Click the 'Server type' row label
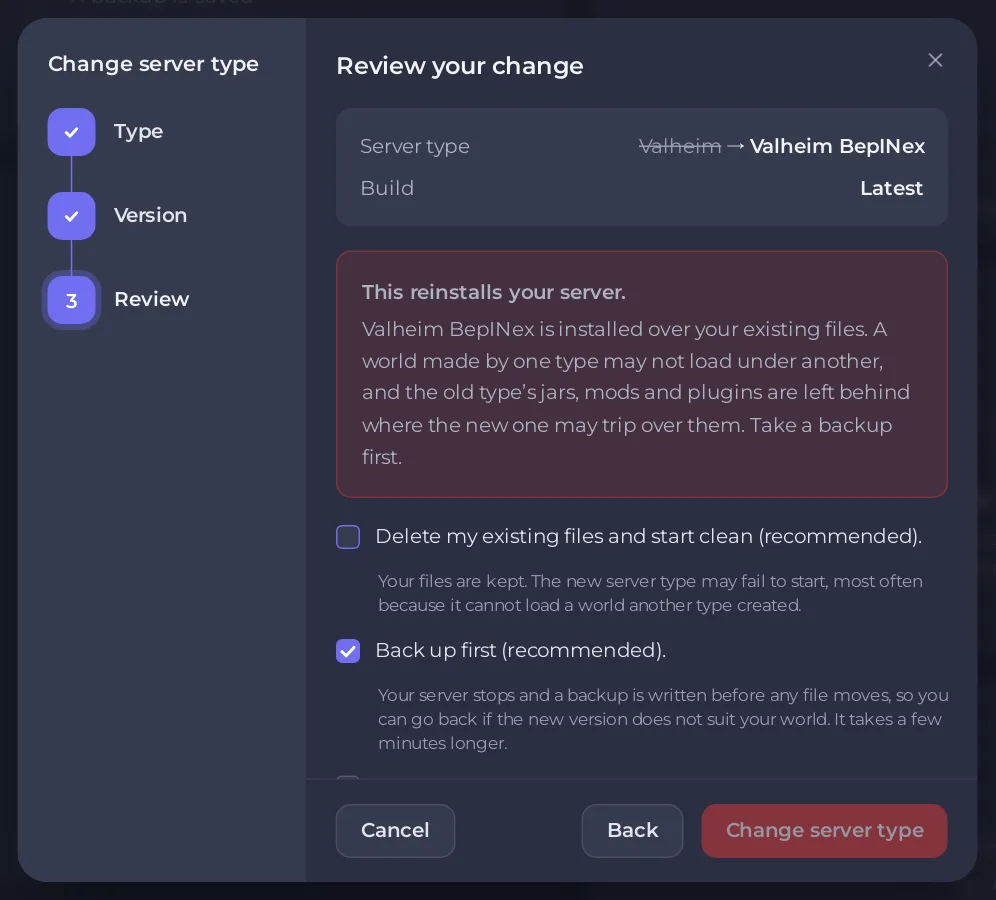This screenshot has width=996, height=900. (x=415, y=147)
